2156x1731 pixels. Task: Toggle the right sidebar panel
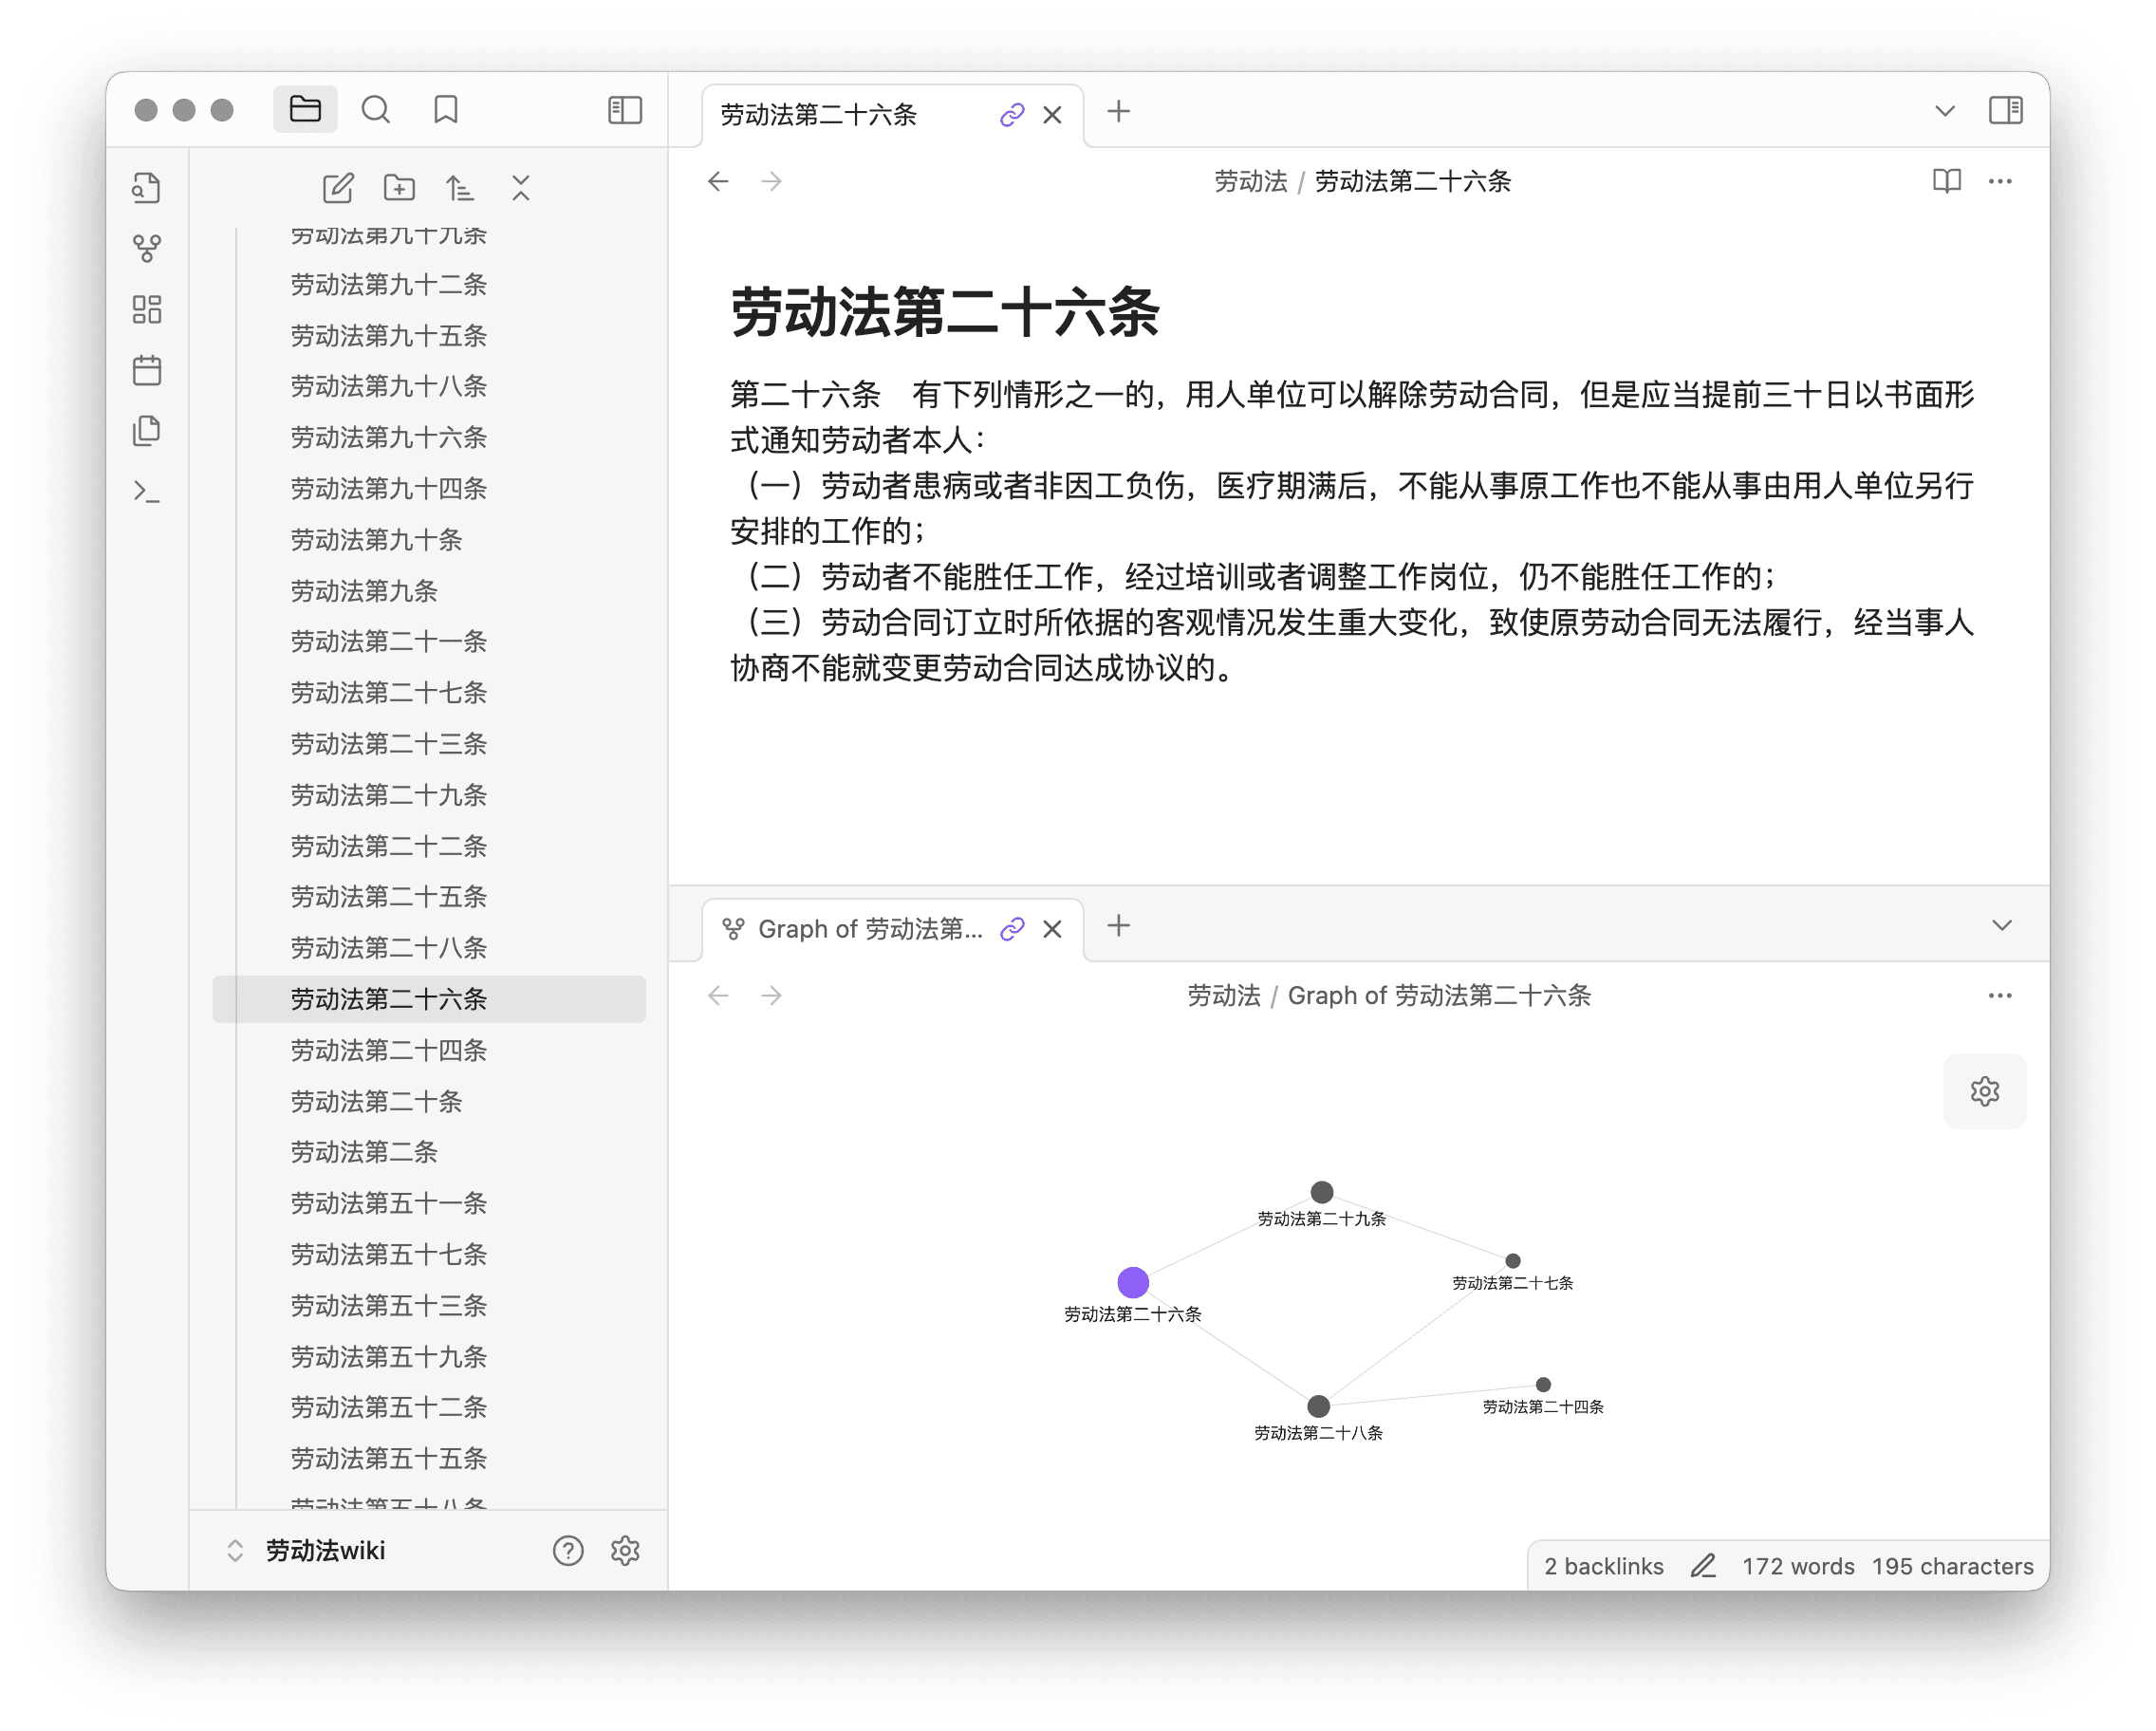[x=2005, y=110]
